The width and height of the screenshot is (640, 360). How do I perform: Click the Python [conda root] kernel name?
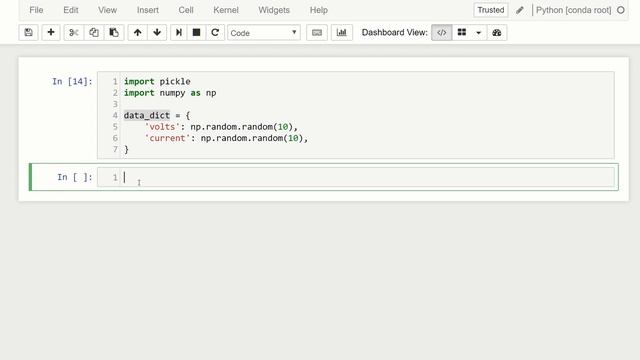(573, 10)
